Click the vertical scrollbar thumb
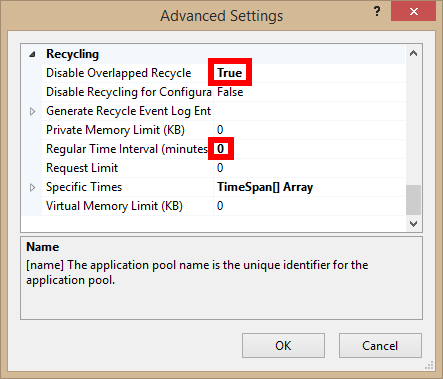Viewport: 443px width, 379px height. pos(413,200)
